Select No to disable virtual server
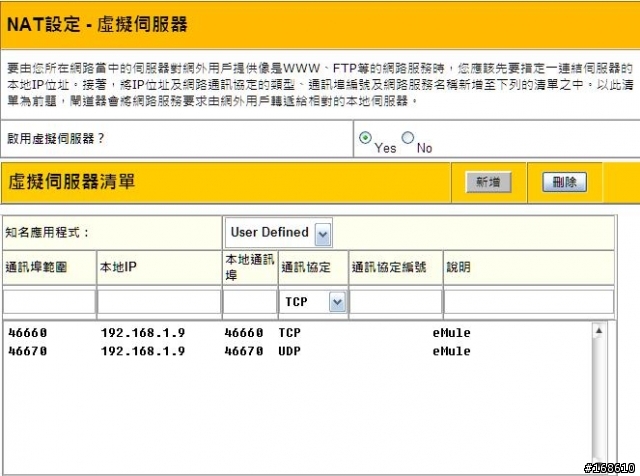640x476 pixels. (x=407, y=138)
